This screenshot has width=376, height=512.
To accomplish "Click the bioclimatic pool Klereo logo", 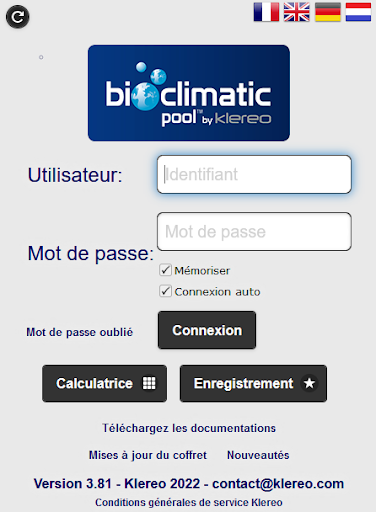I will (189, 93).
